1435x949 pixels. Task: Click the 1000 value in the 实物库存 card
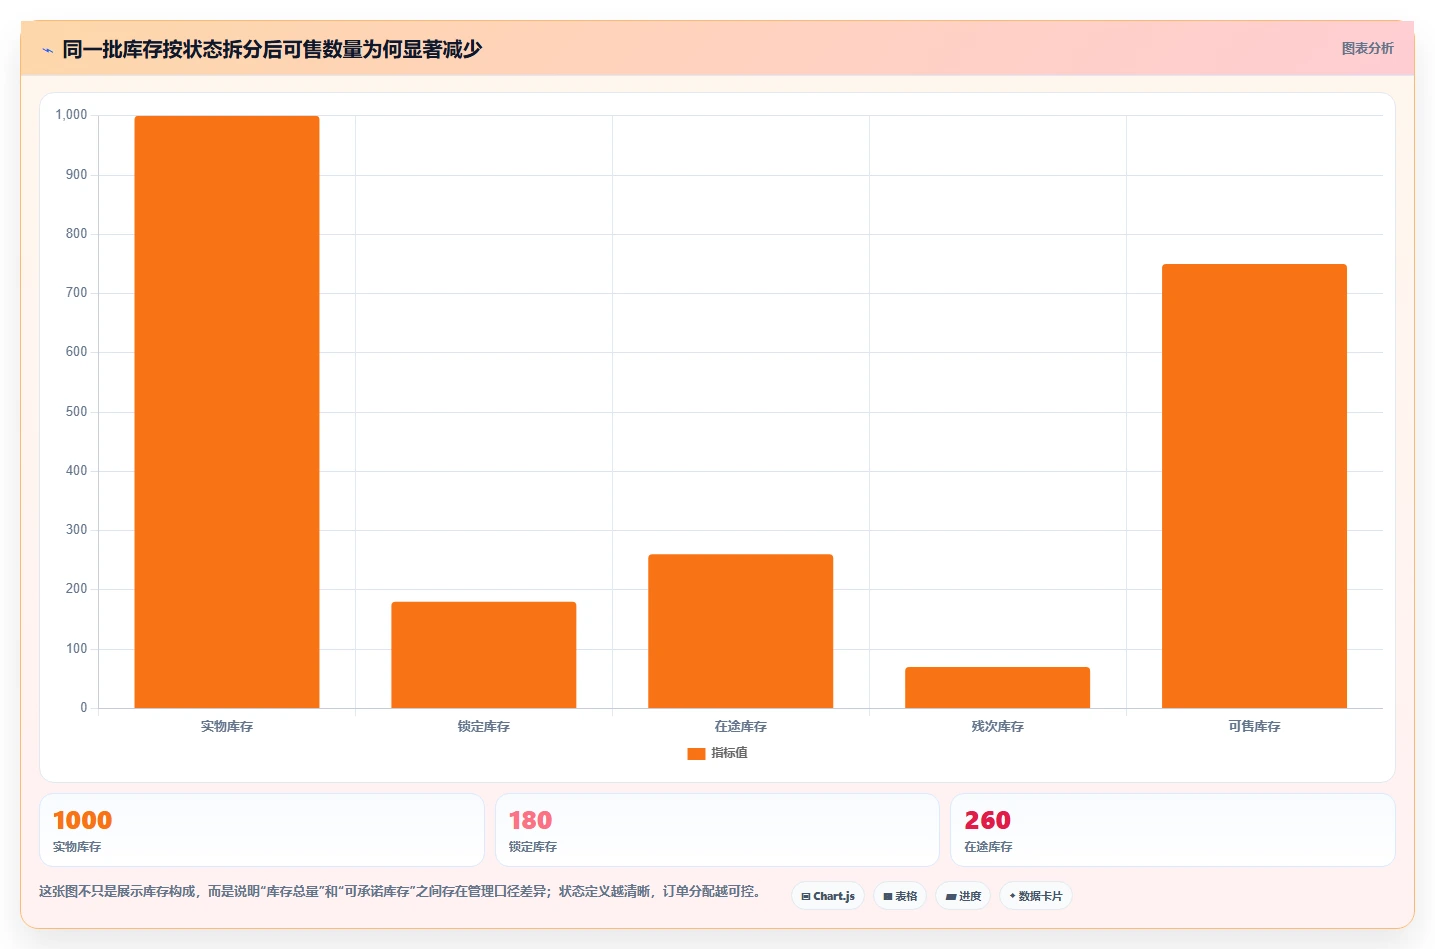[x=82, y=821]
